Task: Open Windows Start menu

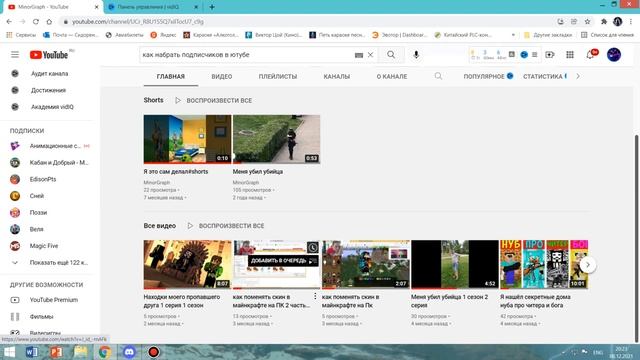Action: pos(9,352)
